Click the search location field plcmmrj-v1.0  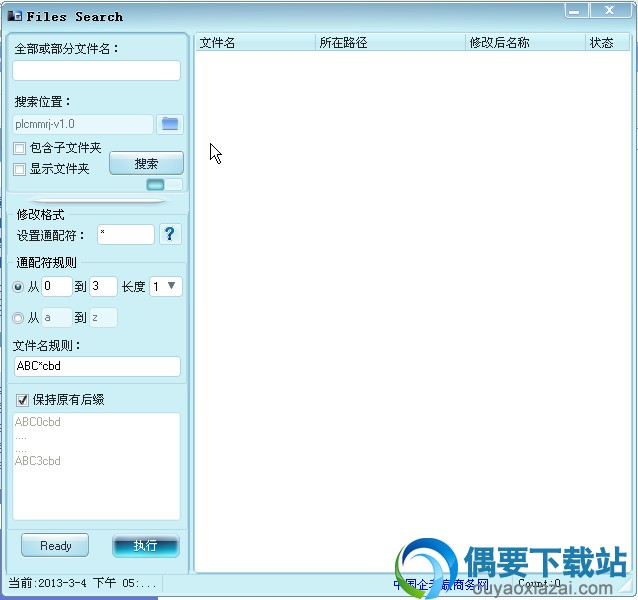point(83,124)
